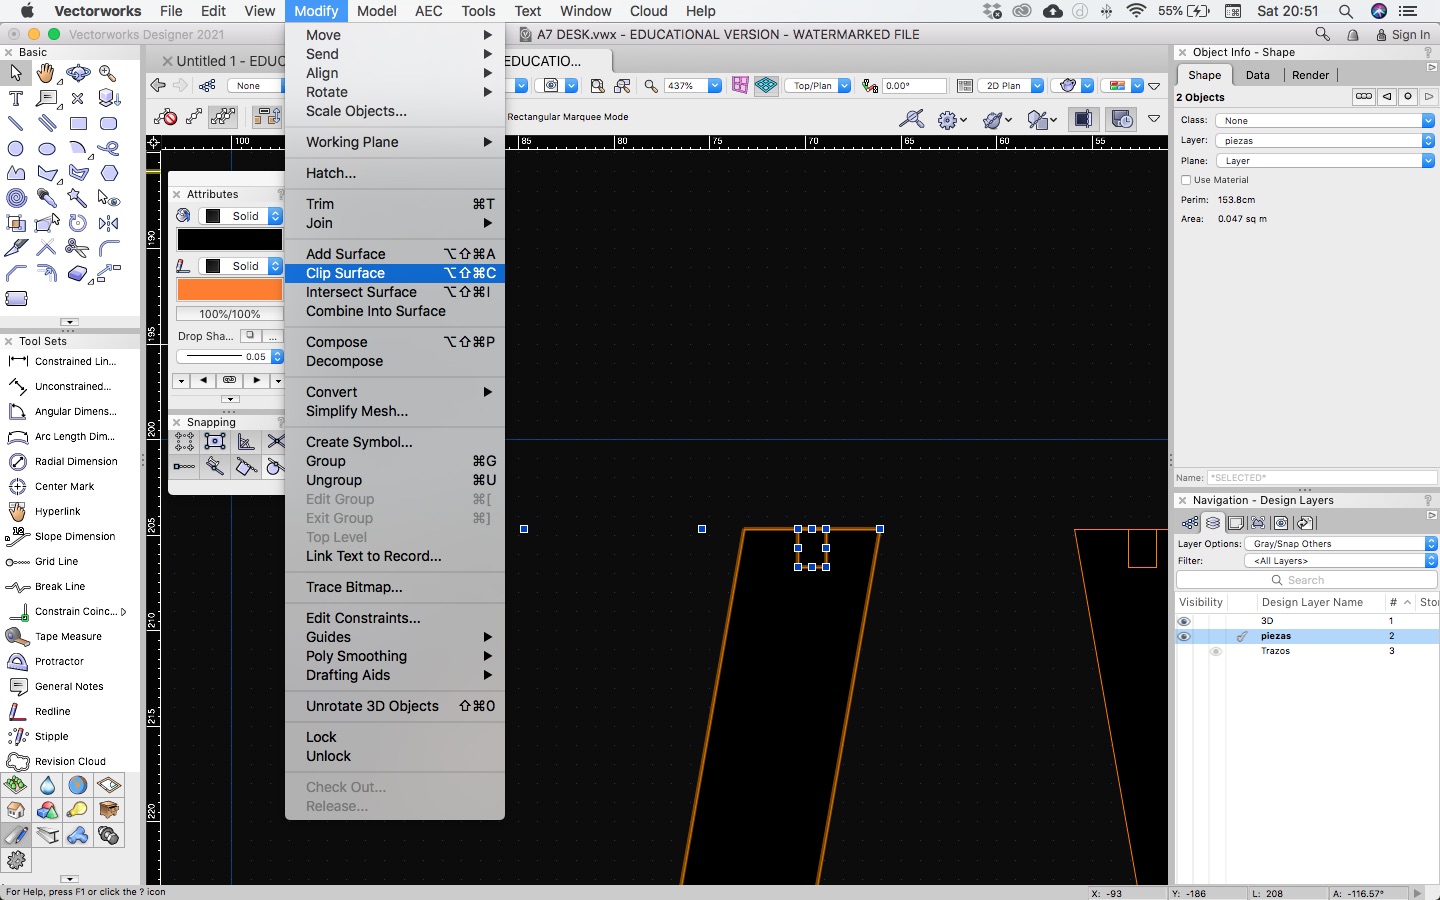Image resolution: width=1440 pixels, height=900 pixels.
Task: Choose the Spiral tool
Action: [x=16, y=198]
